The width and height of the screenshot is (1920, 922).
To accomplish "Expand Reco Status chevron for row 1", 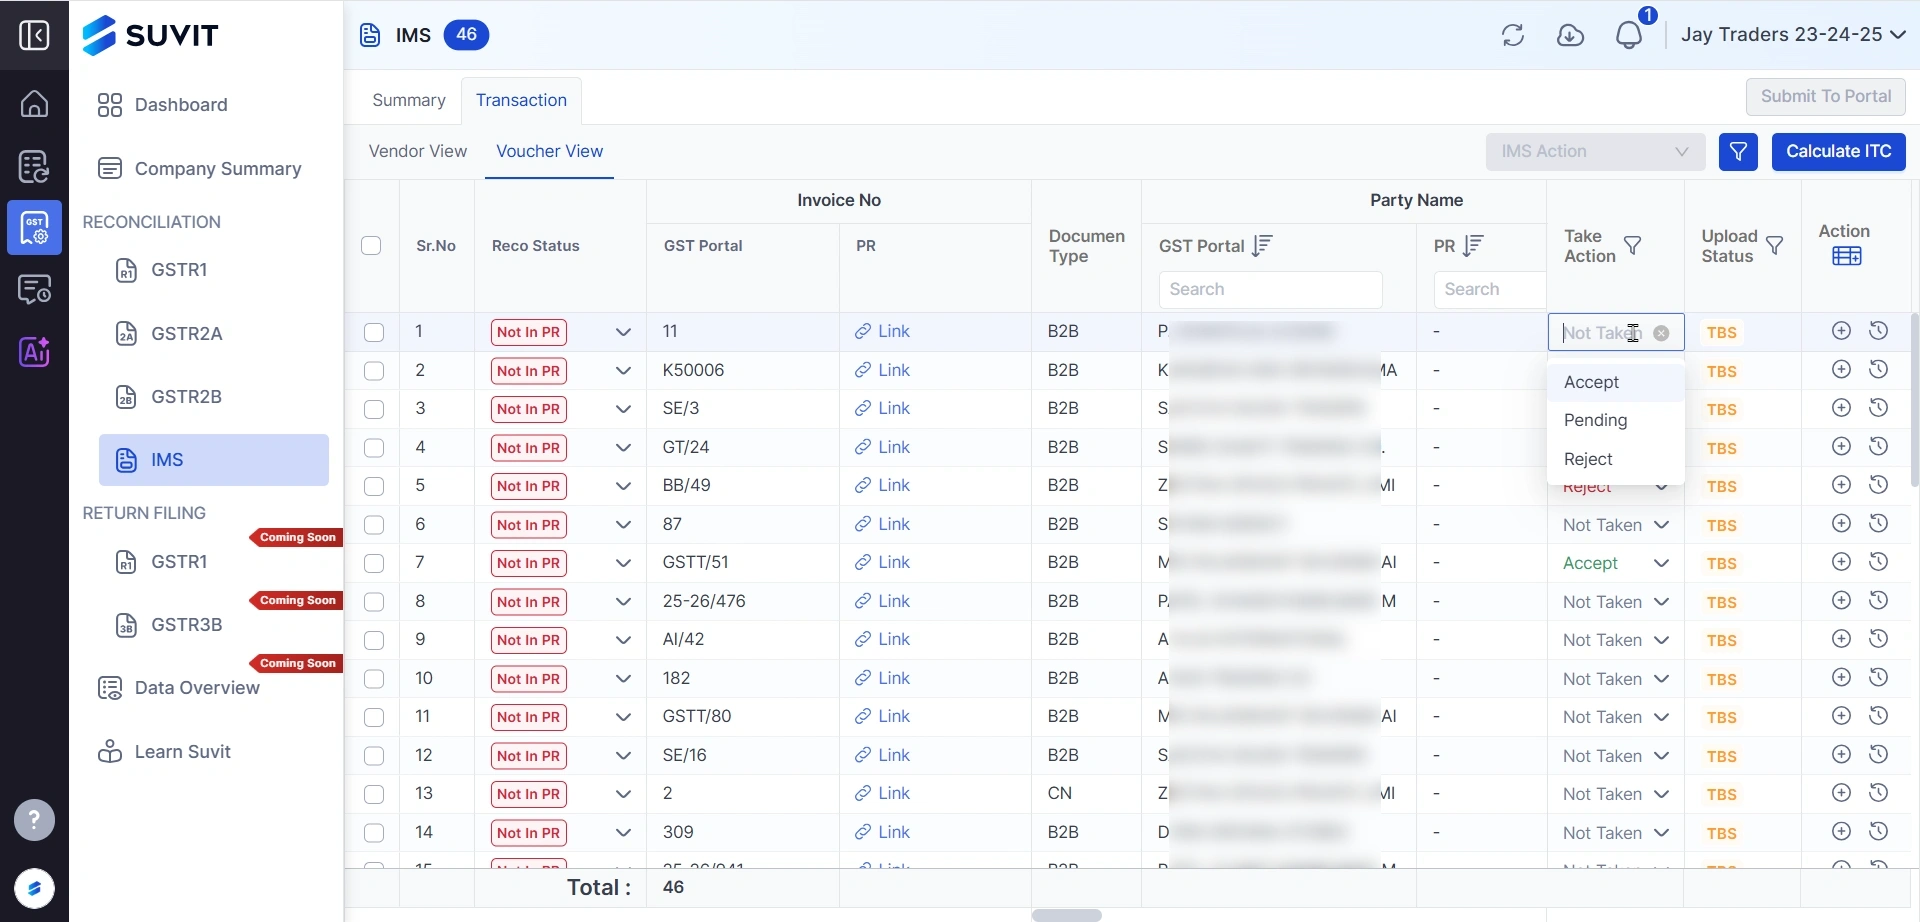I will [x=623, y=332].
